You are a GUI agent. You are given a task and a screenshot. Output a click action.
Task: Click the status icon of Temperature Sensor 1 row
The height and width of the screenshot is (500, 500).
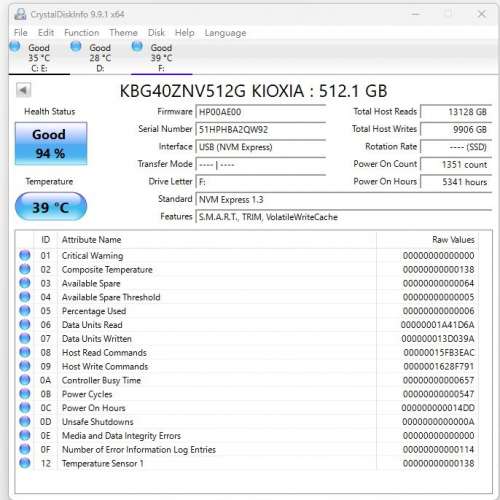pyautogui.click(x=25, y=463)
